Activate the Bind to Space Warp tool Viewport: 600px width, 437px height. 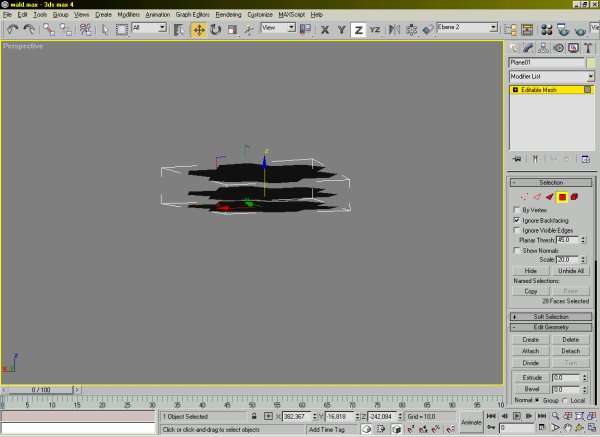85,29
